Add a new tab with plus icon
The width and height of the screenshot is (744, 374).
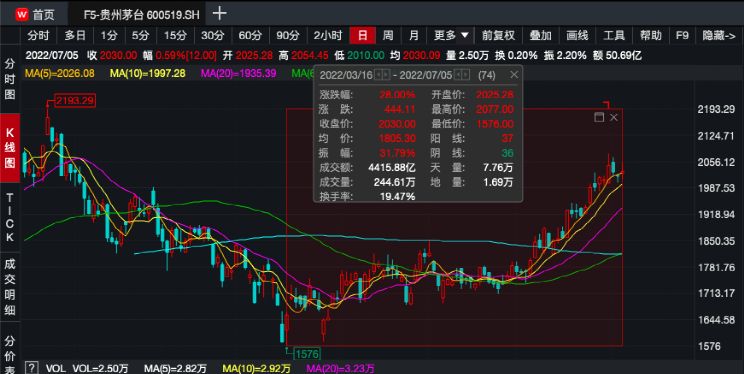[x=219, y=13]
